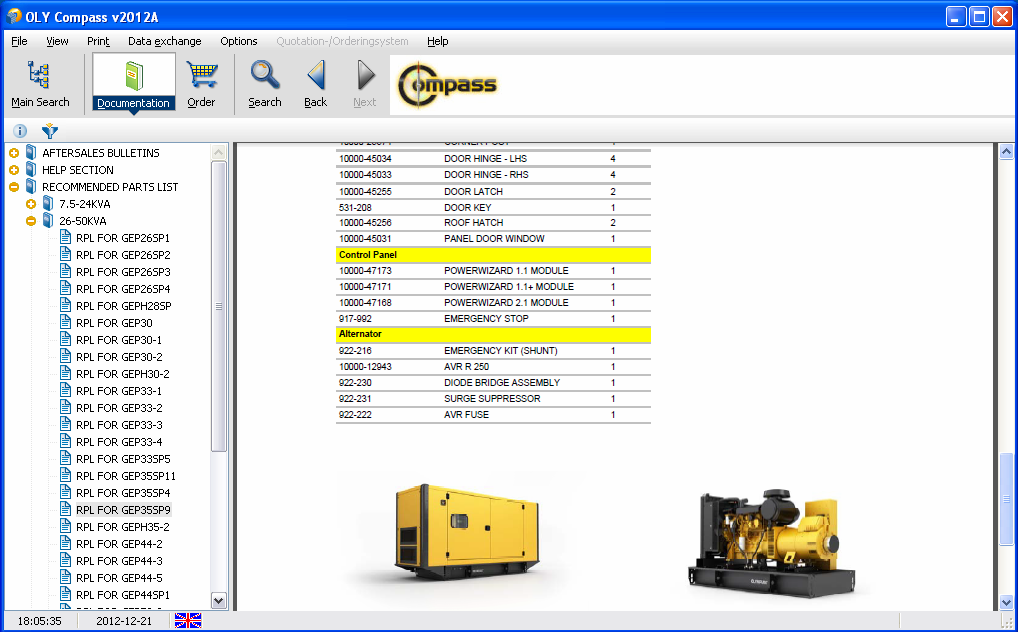
Task: Click the Search magnifier icon
Action: click(x=265, y=83)
